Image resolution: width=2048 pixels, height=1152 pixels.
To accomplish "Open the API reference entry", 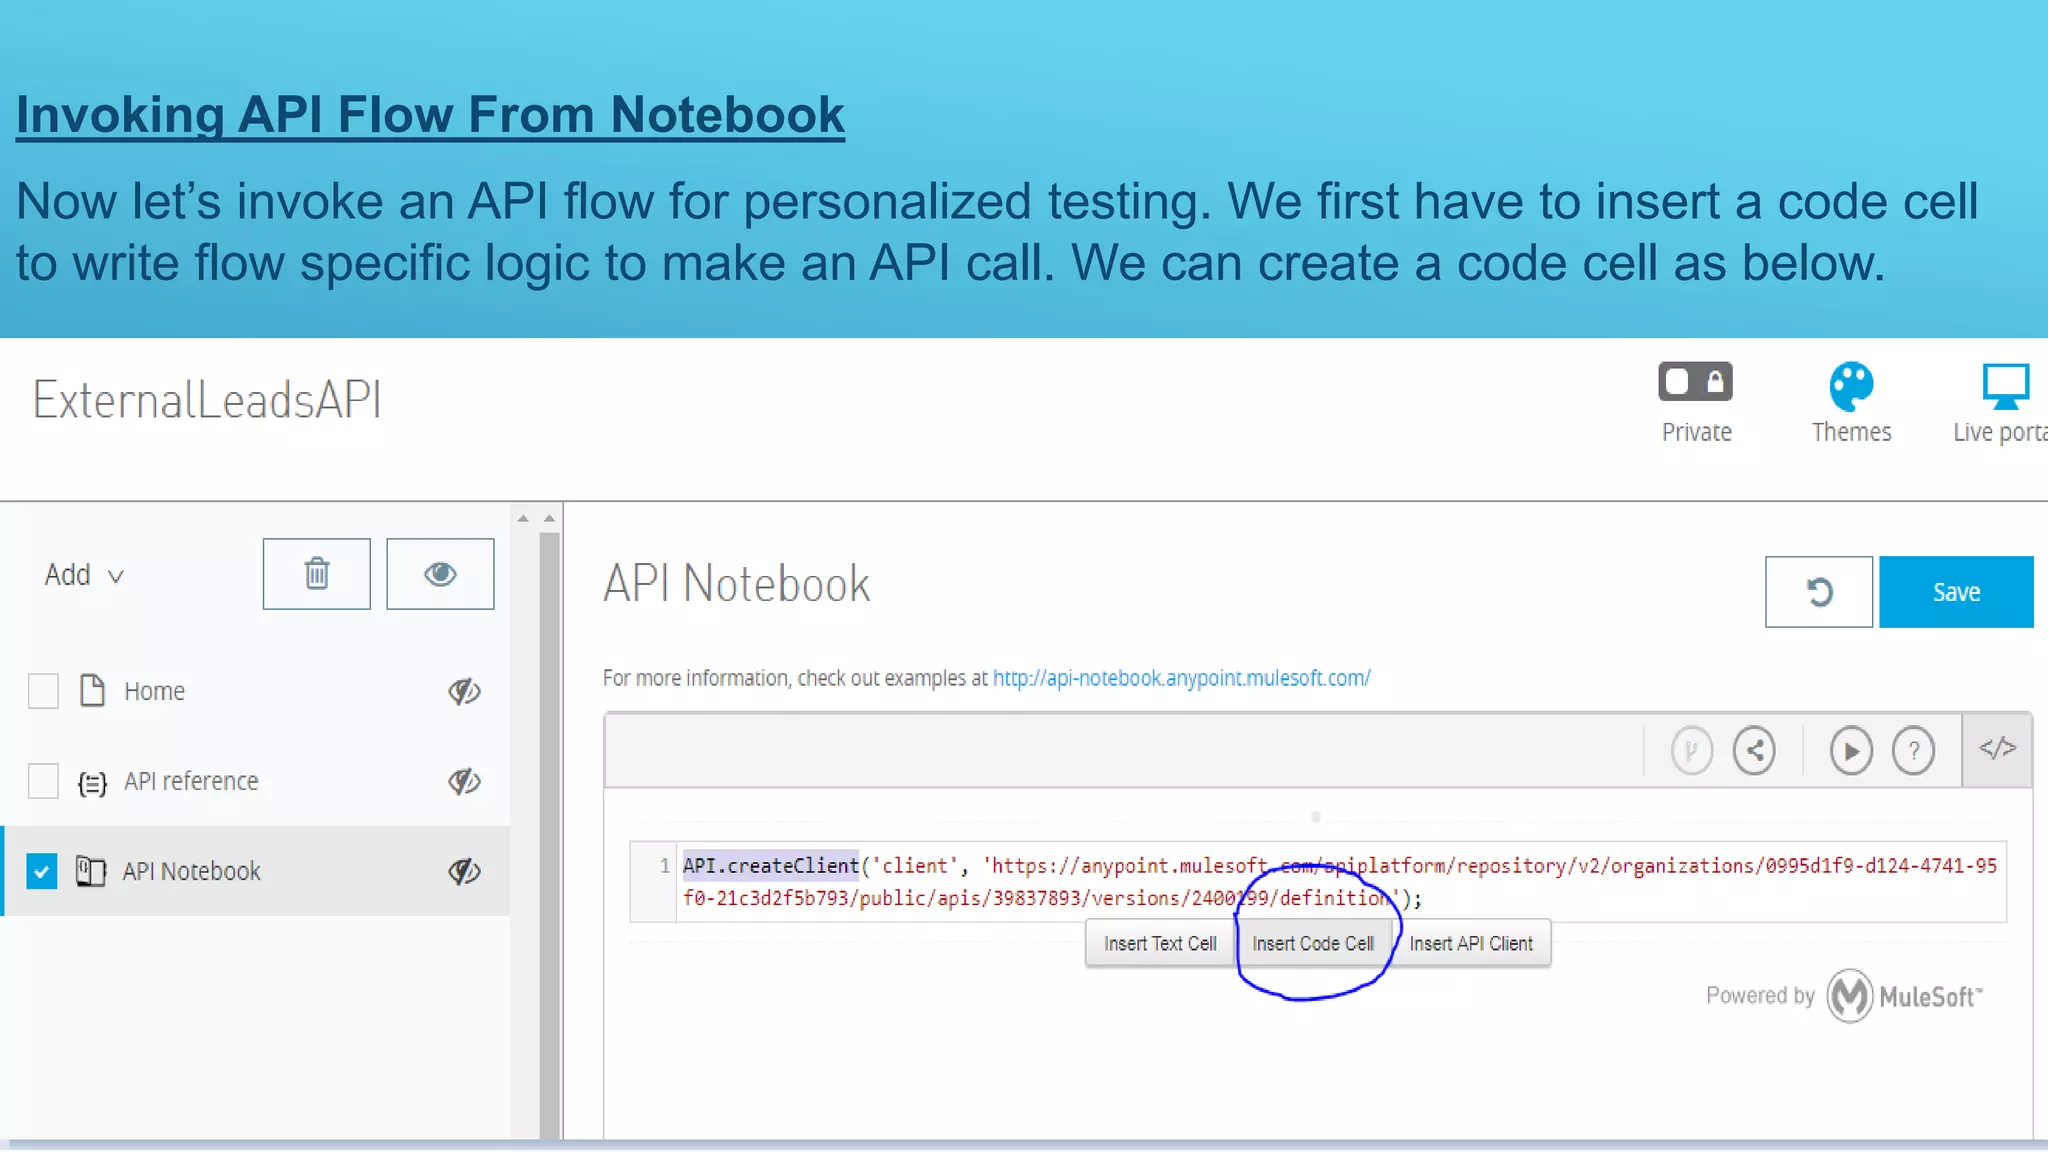I will [191, 781].
